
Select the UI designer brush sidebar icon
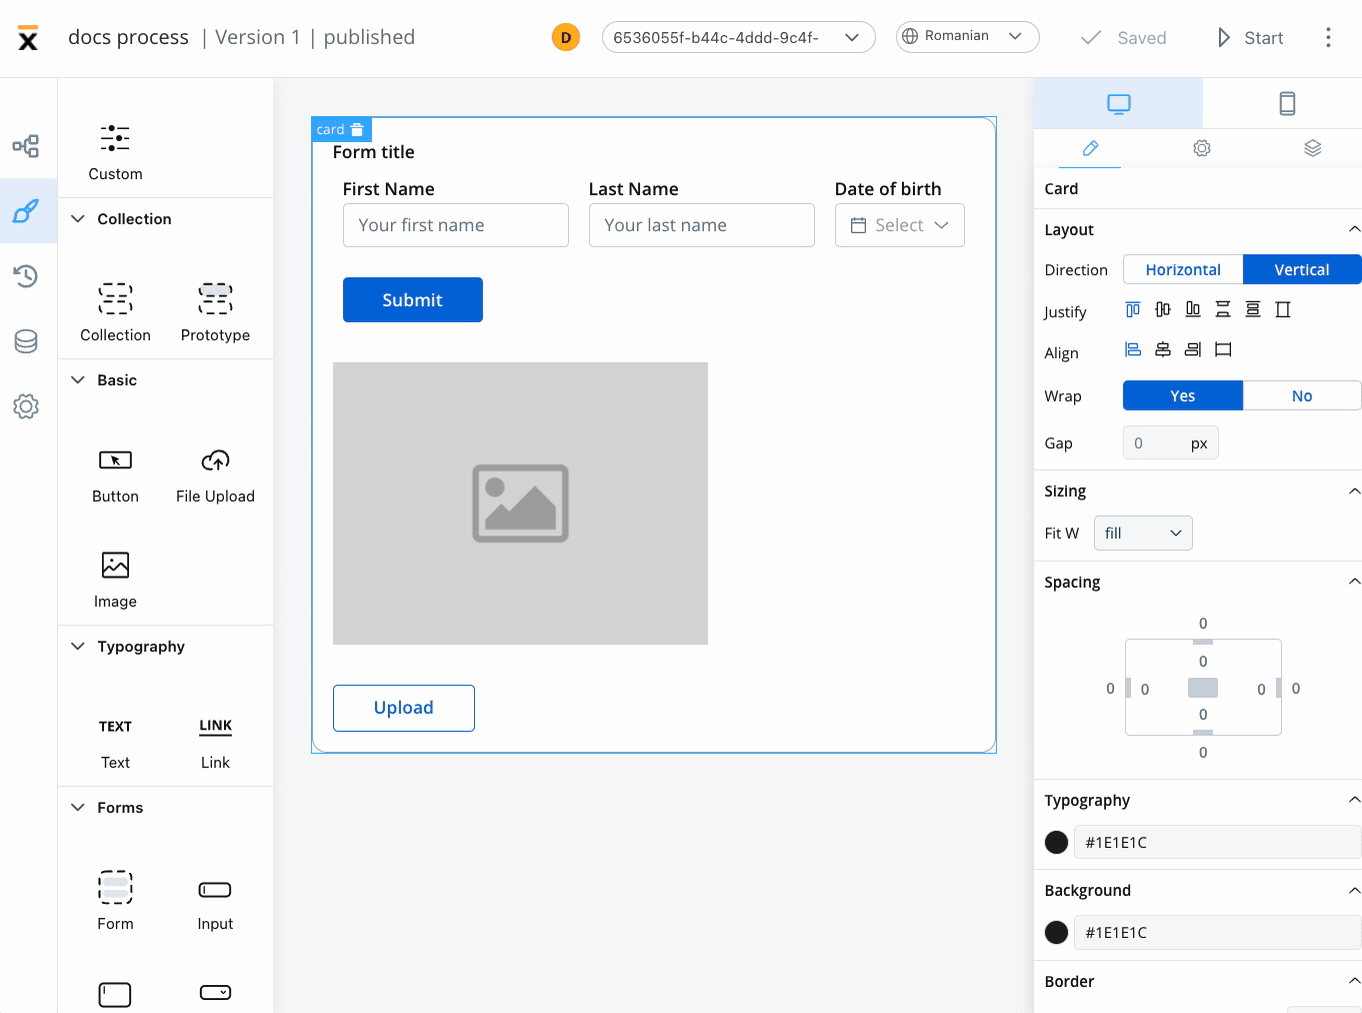click(x=26, y=211)
